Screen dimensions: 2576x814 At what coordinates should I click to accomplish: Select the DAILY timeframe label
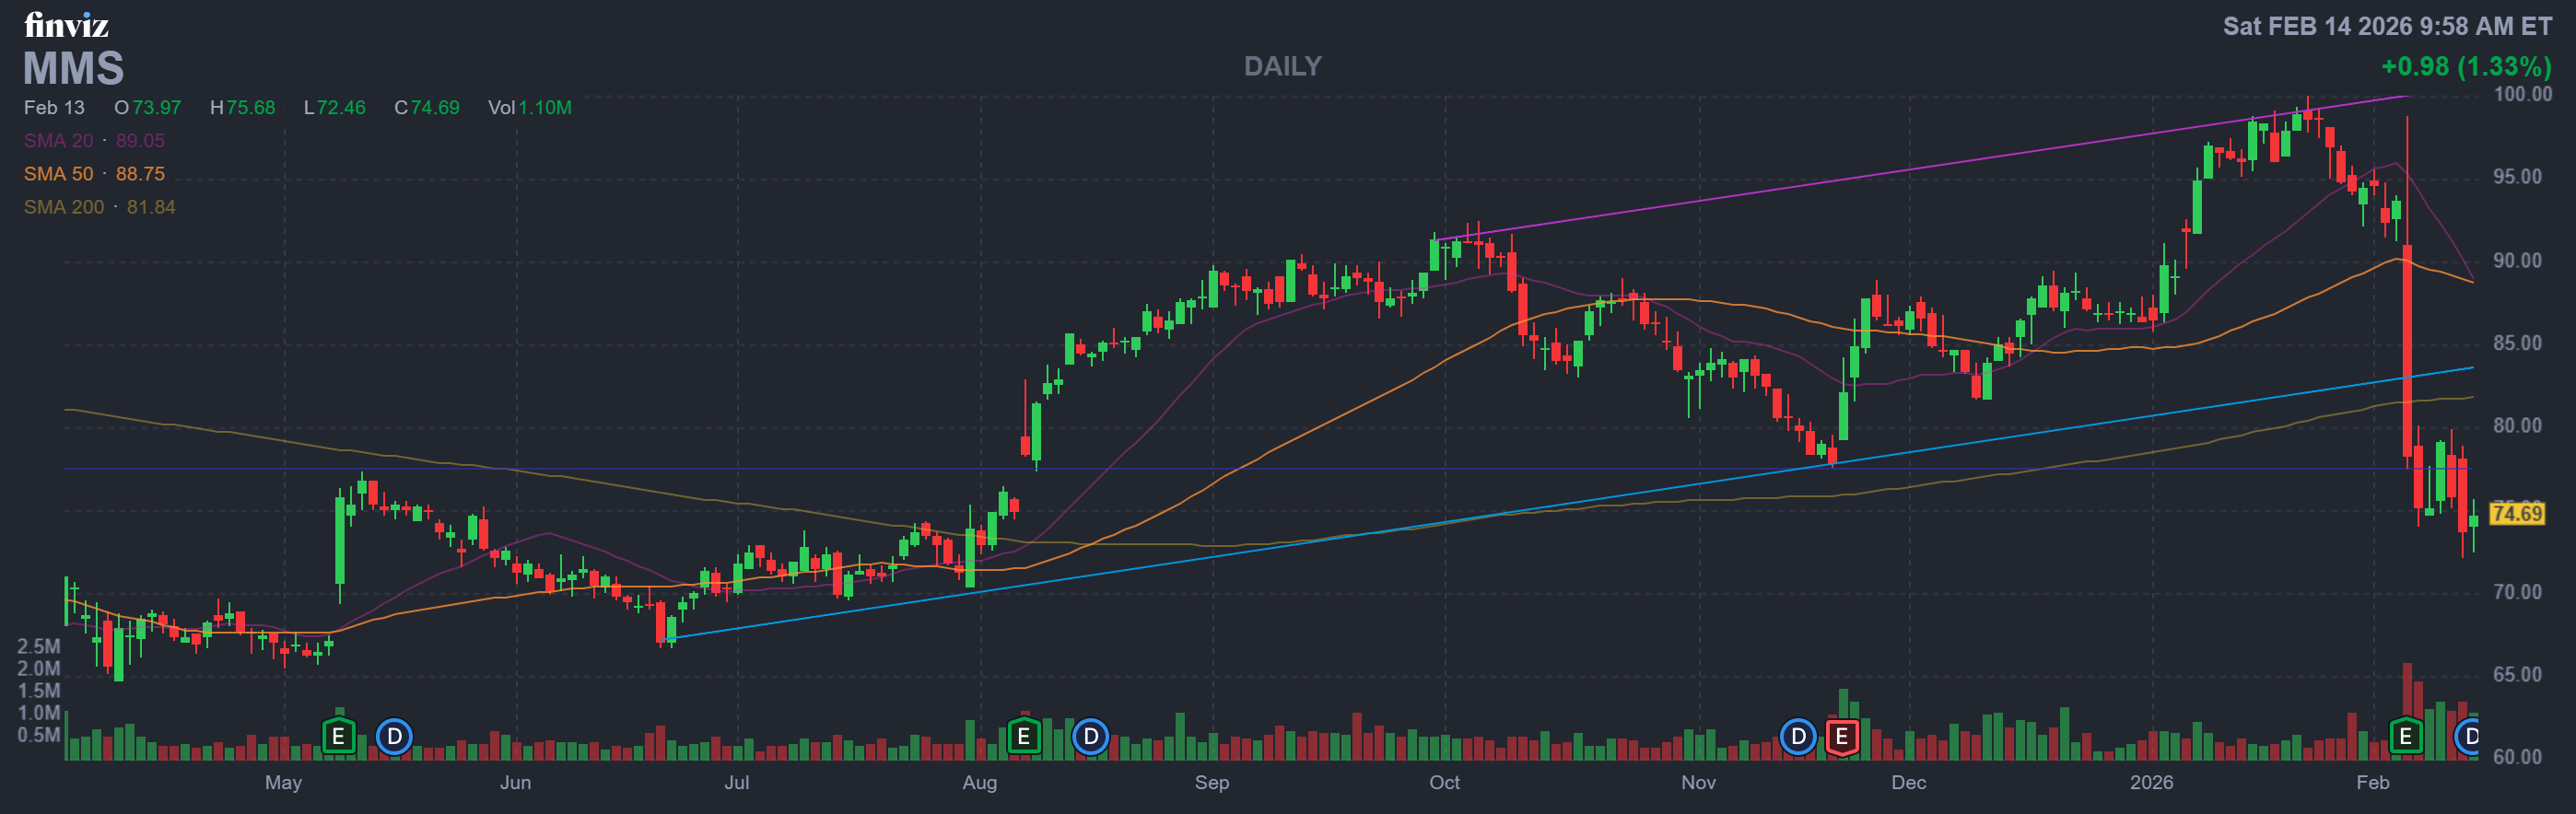[1282, 66]
